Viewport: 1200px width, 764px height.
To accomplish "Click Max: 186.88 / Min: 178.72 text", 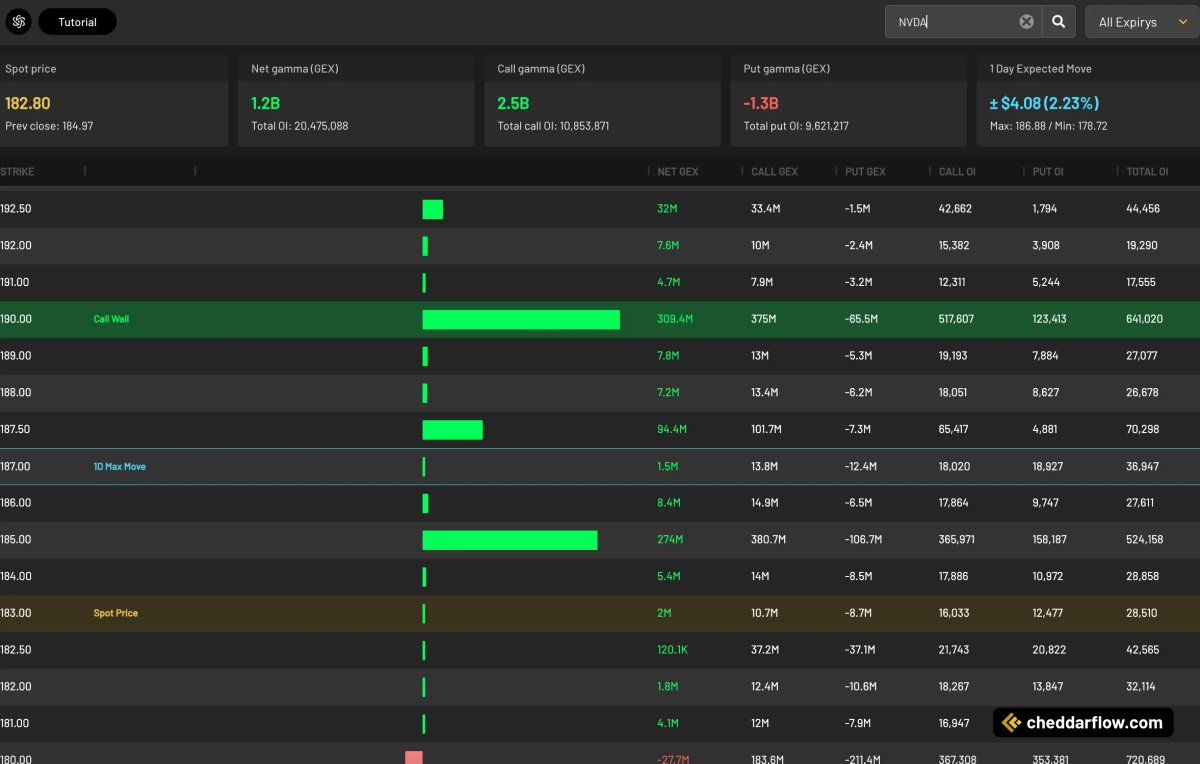I will [1048, 126].
